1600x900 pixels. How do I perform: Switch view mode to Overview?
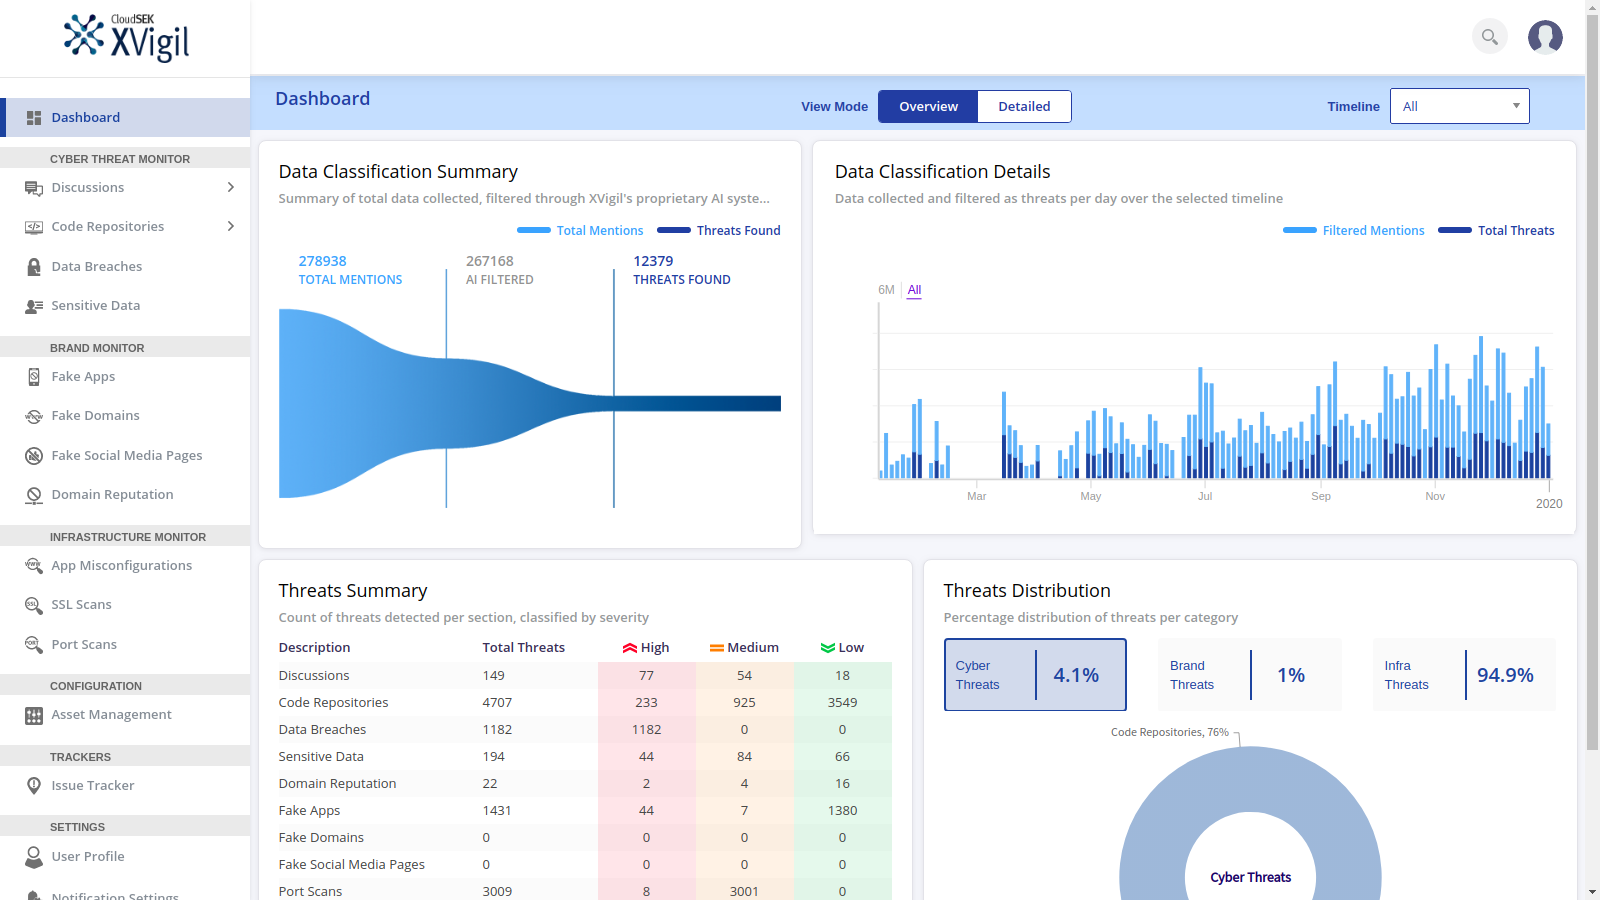point(928,106)
